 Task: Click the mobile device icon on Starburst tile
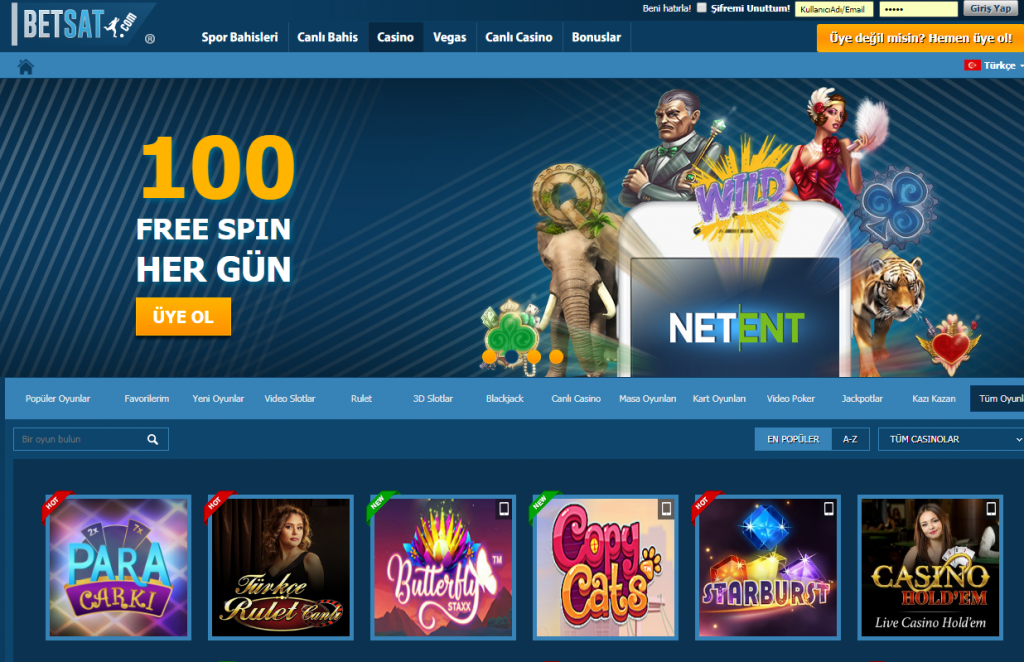pyautogui.click(x=828, y=509)
